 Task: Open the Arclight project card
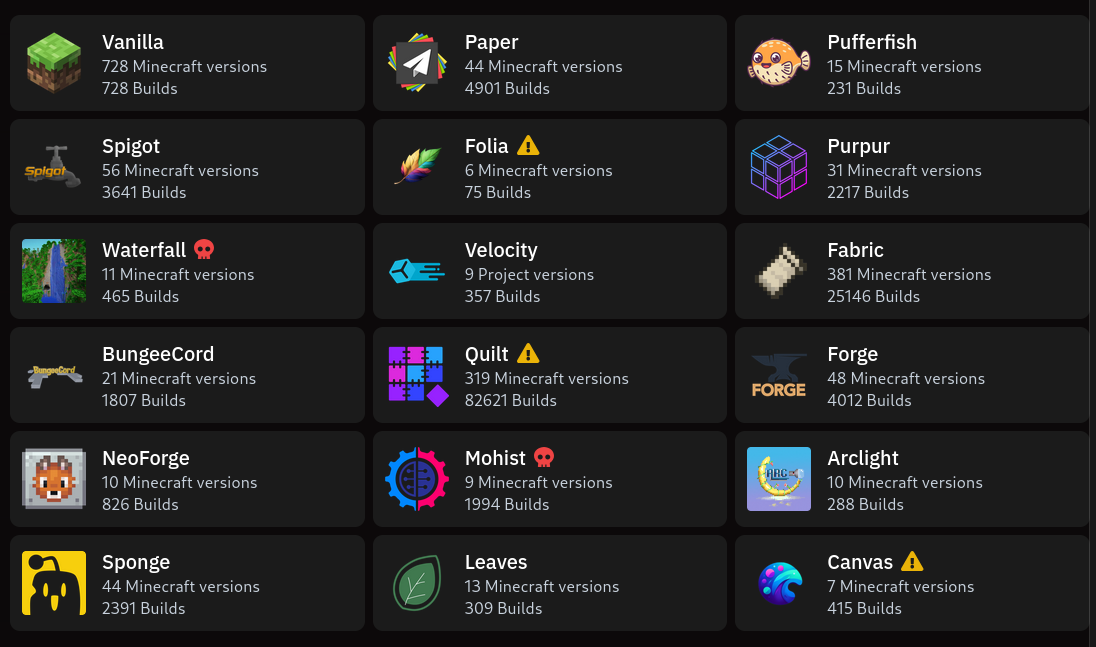(911, 479)
